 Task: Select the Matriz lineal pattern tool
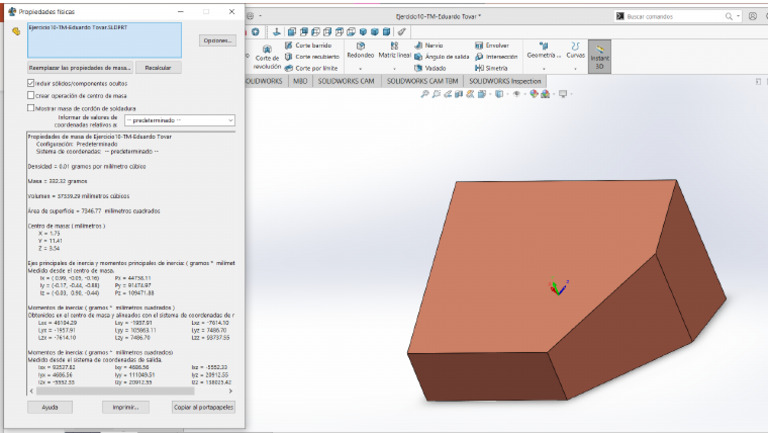[x=394, y=50]
